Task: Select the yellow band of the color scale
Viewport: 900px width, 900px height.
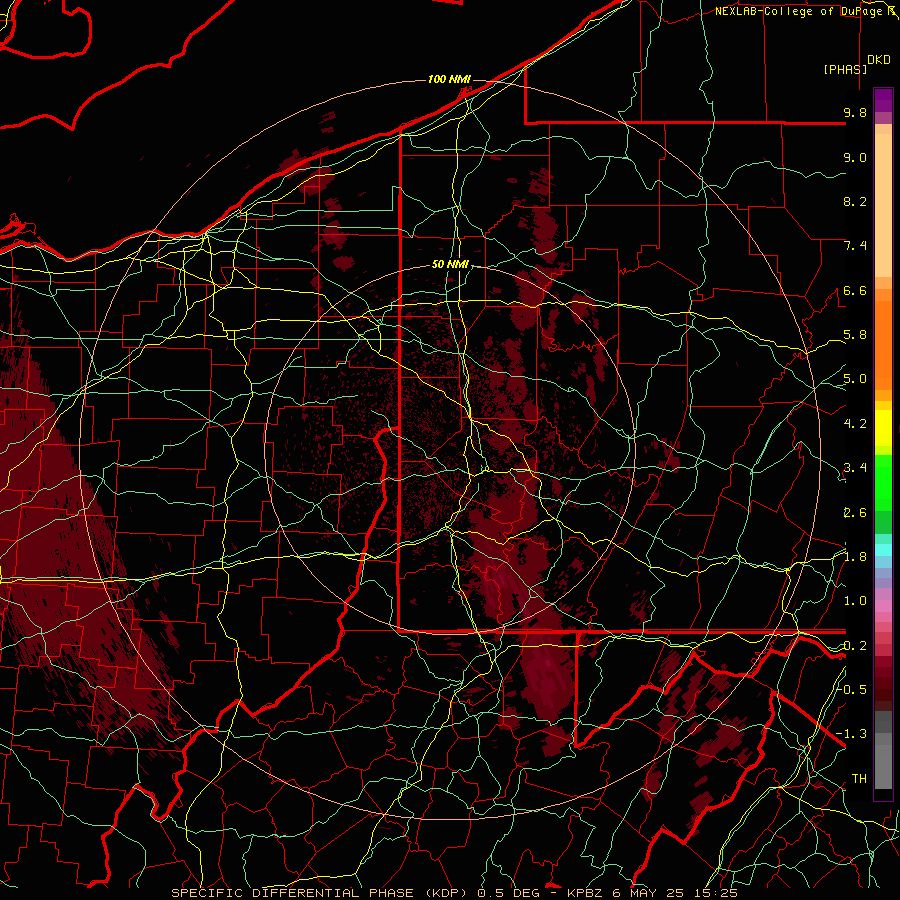Action: 883,428
